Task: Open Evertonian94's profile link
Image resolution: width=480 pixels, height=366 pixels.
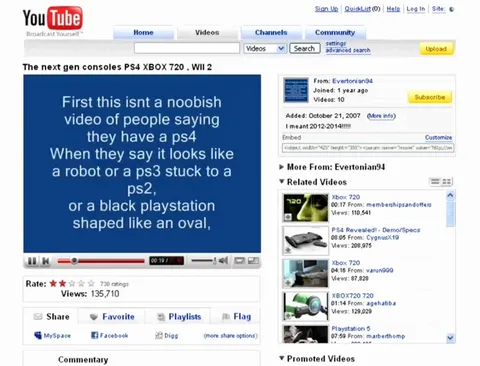Action: [352, 81]
